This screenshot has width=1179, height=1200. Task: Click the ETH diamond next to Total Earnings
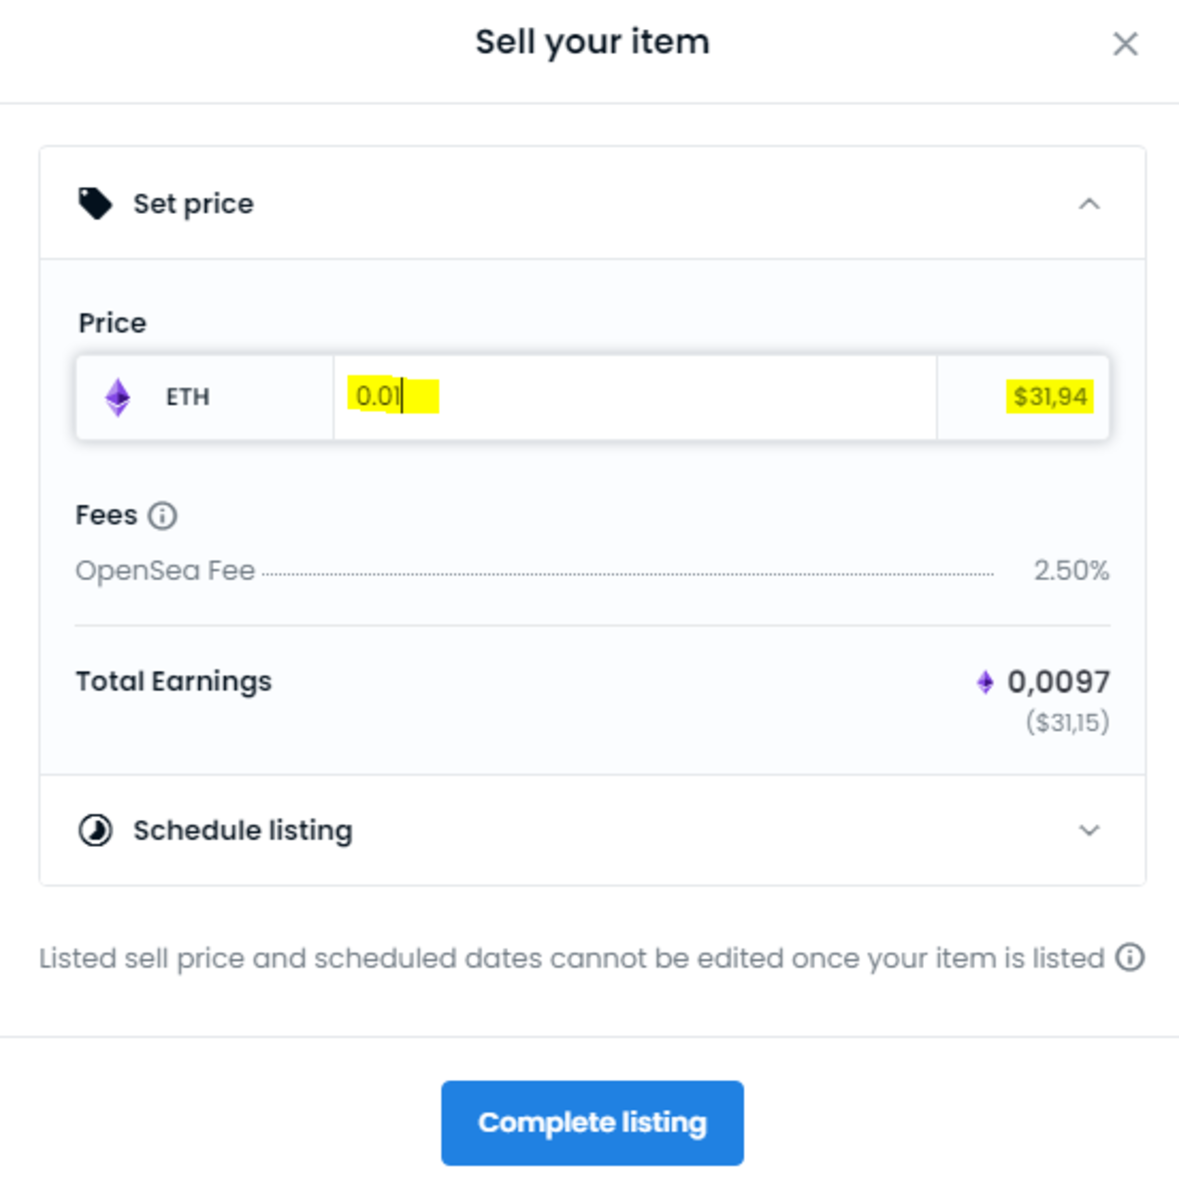[x=985, y=681]
